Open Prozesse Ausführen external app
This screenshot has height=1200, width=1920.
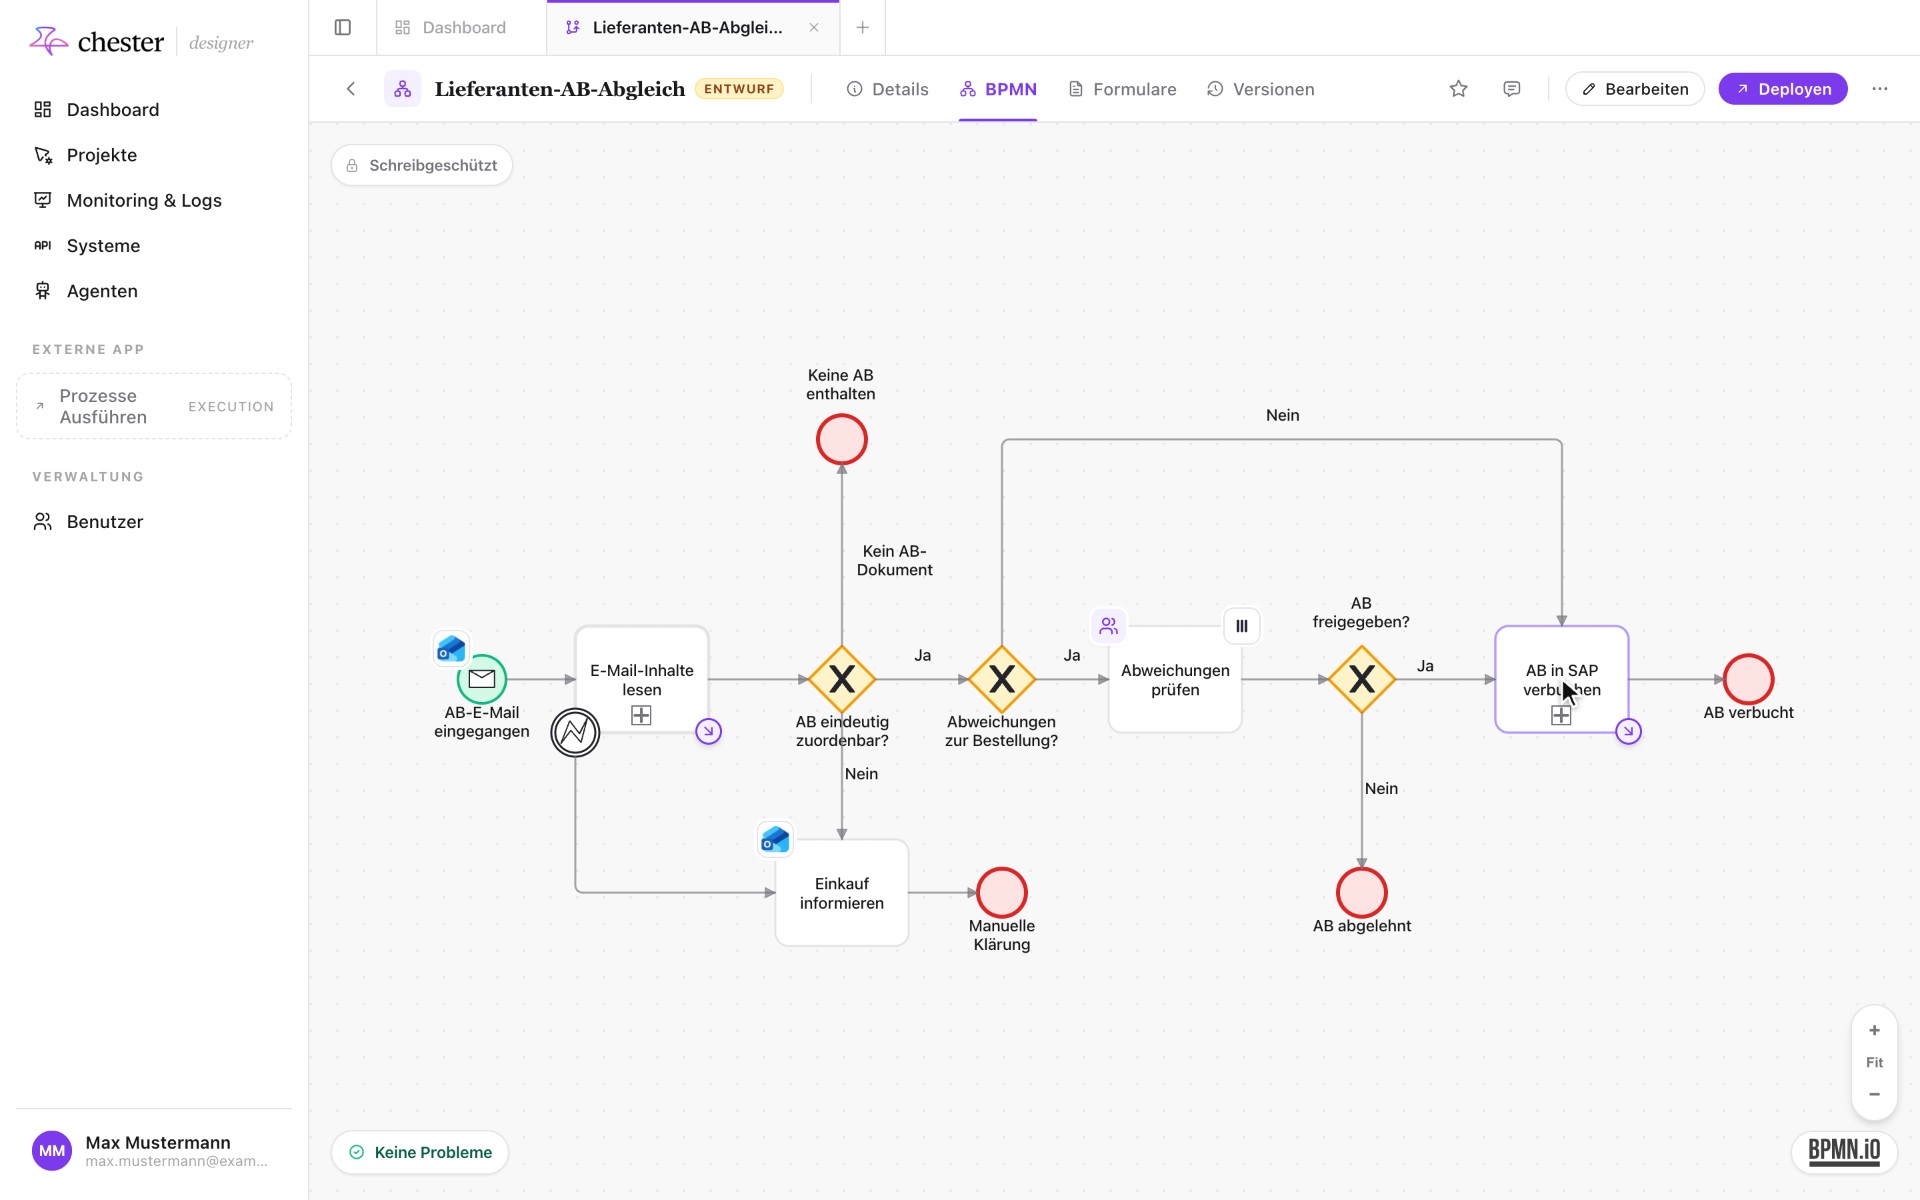pyautogui.click(x=154, y=406)
